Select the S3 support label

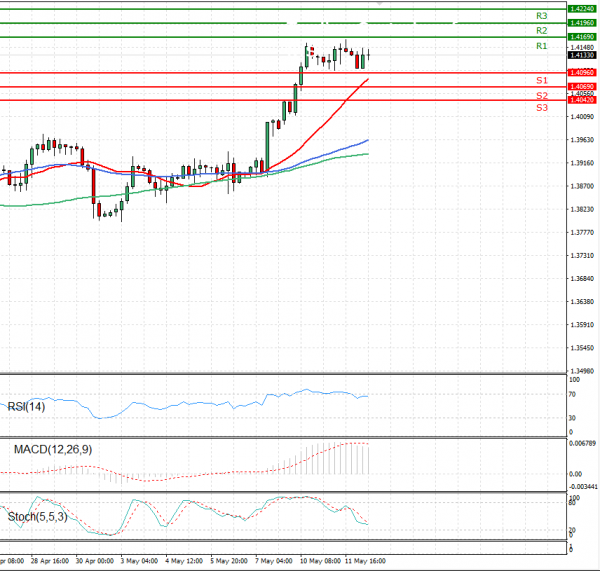(x=542, y=108)
